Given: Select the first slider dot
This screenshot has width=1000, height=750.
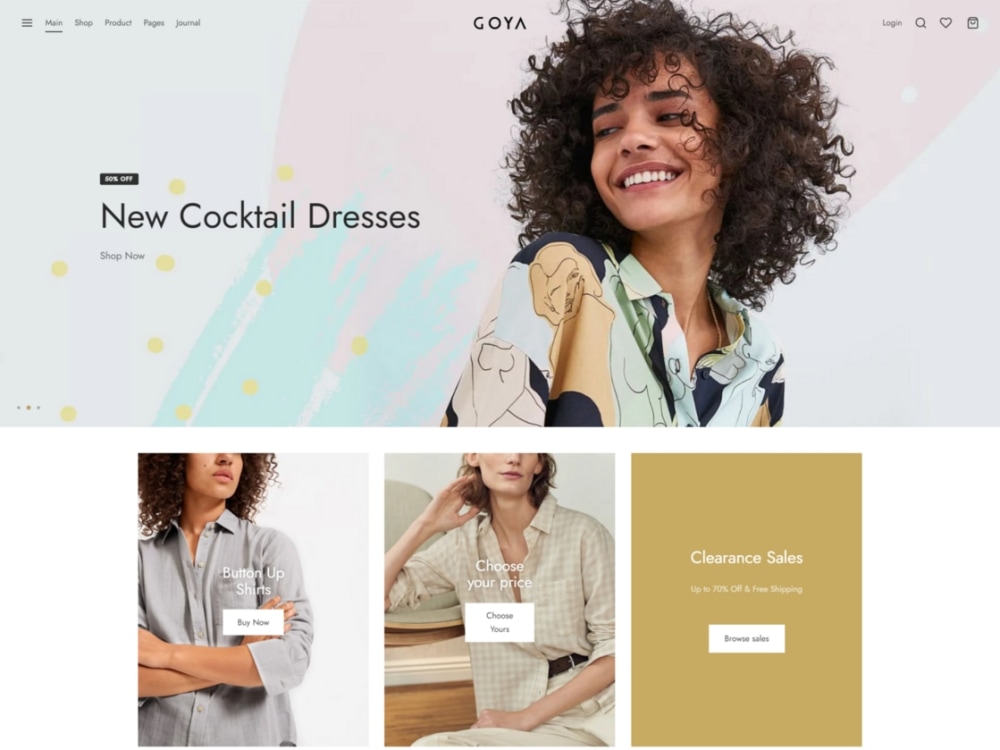Looking at the screenshot, I should [x=18, y=408].
